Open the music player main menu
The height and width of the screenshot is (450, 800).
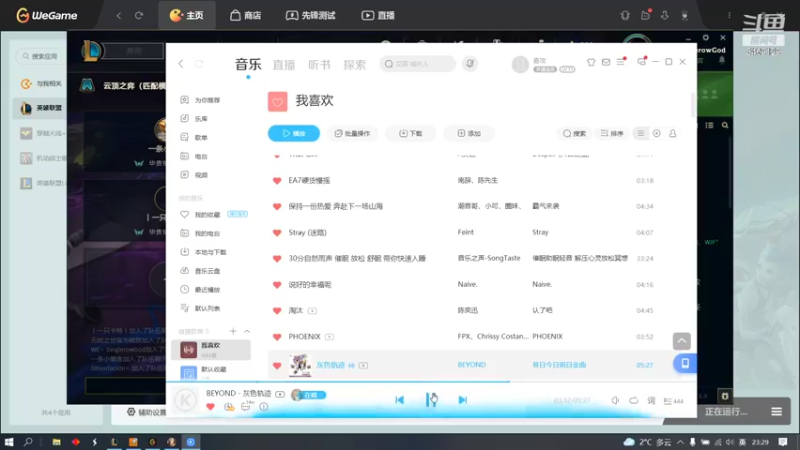tap(621, 62)
